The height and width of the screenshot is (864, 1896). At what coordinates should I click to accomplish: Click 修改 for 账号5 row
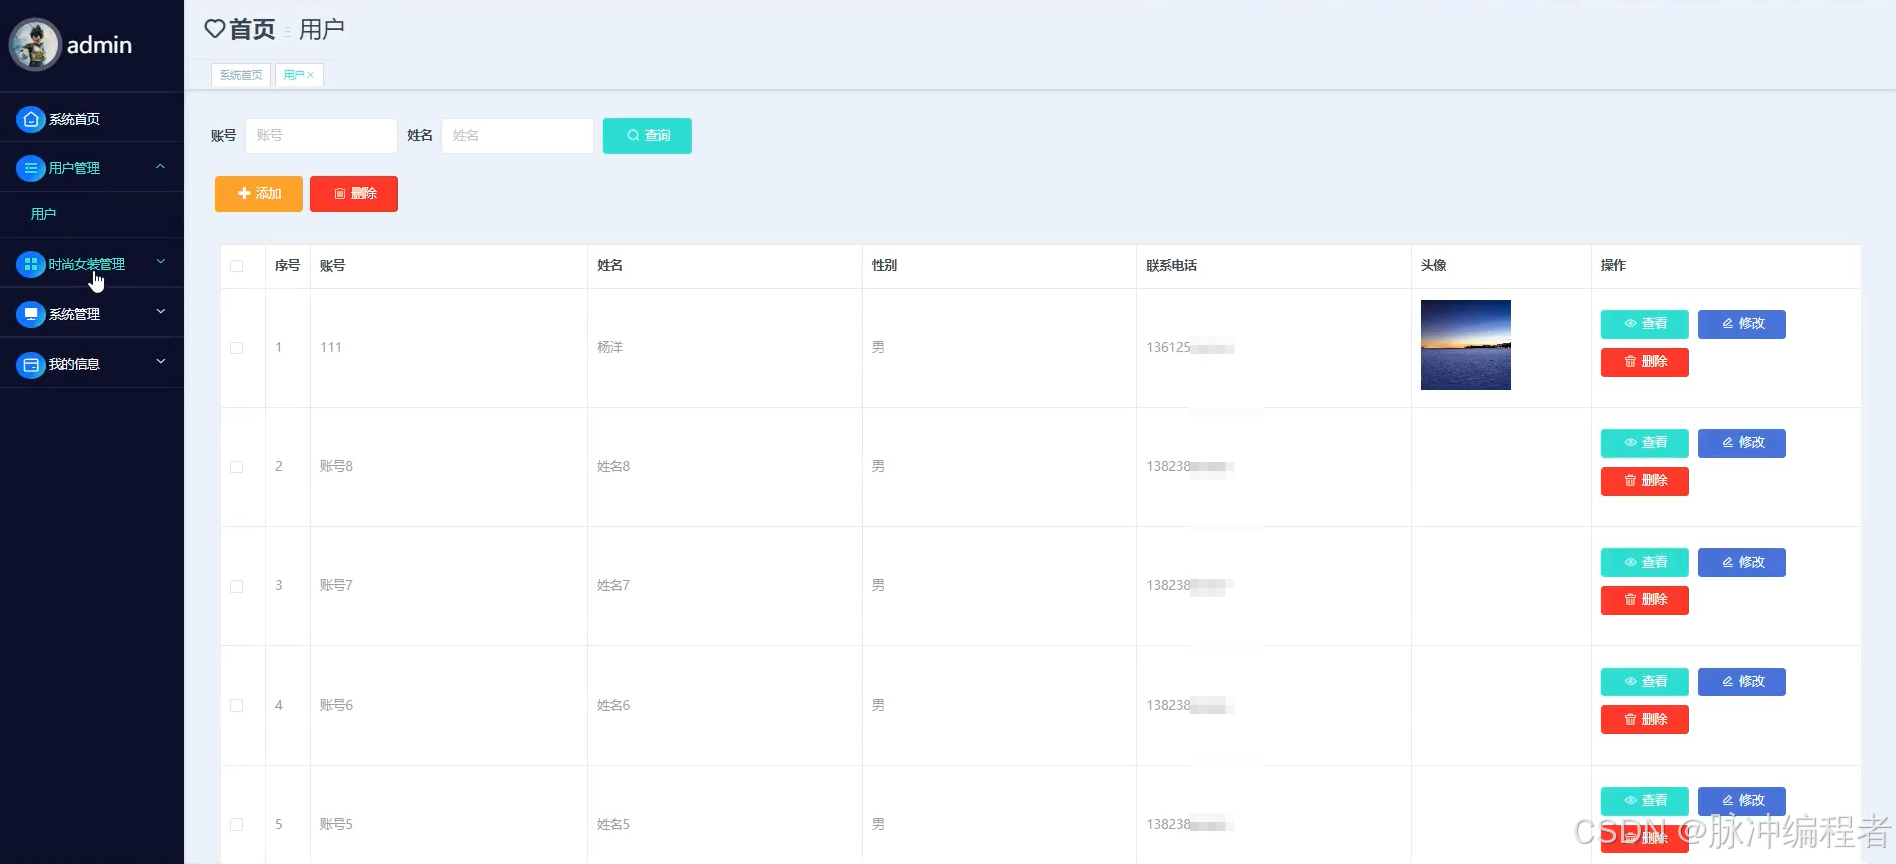point(1742,801)
